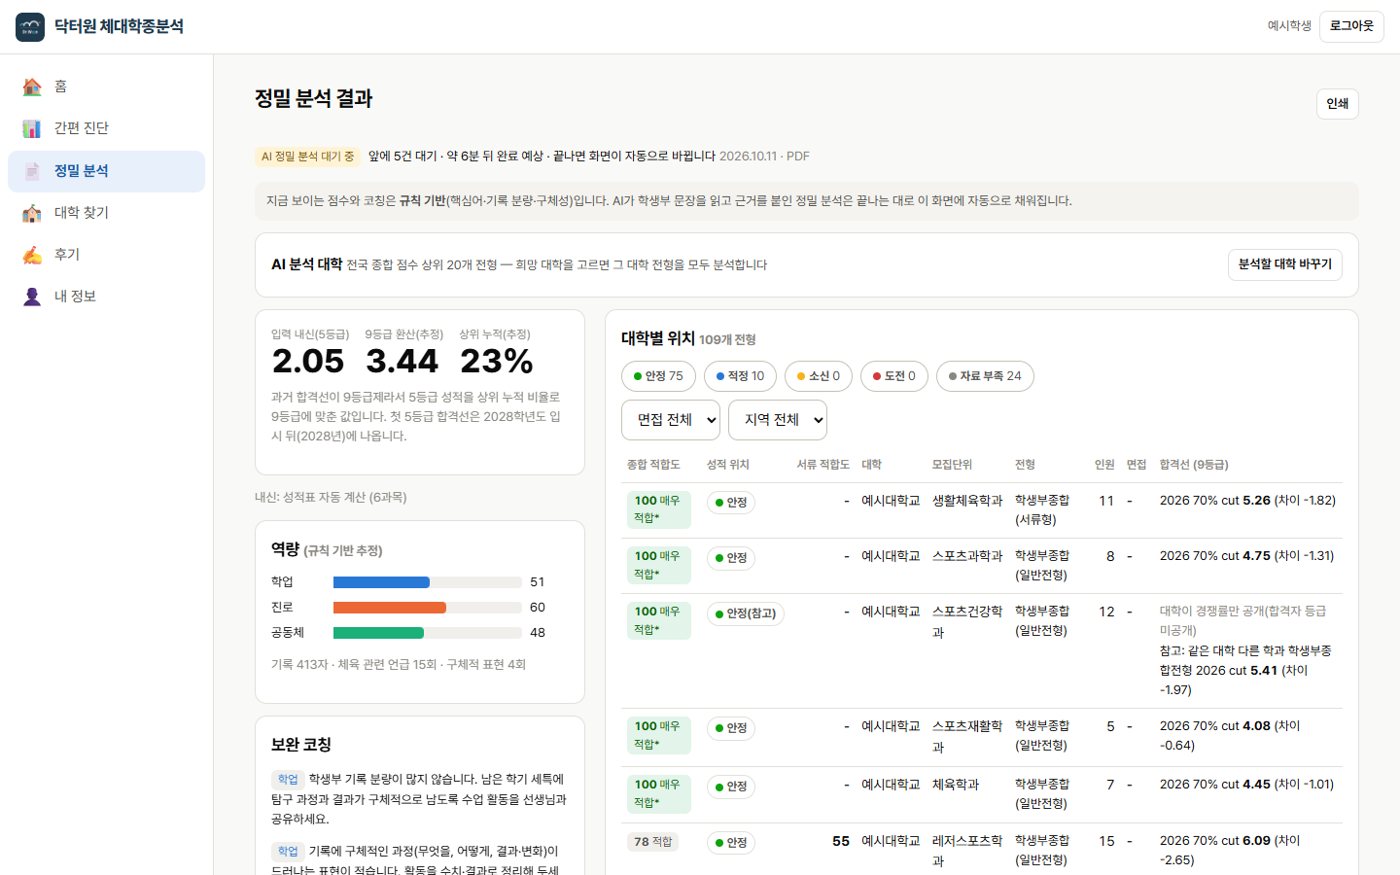Click the 내 정보 person icon
This screenshot has height=875, width=1400.
[32, 297]
